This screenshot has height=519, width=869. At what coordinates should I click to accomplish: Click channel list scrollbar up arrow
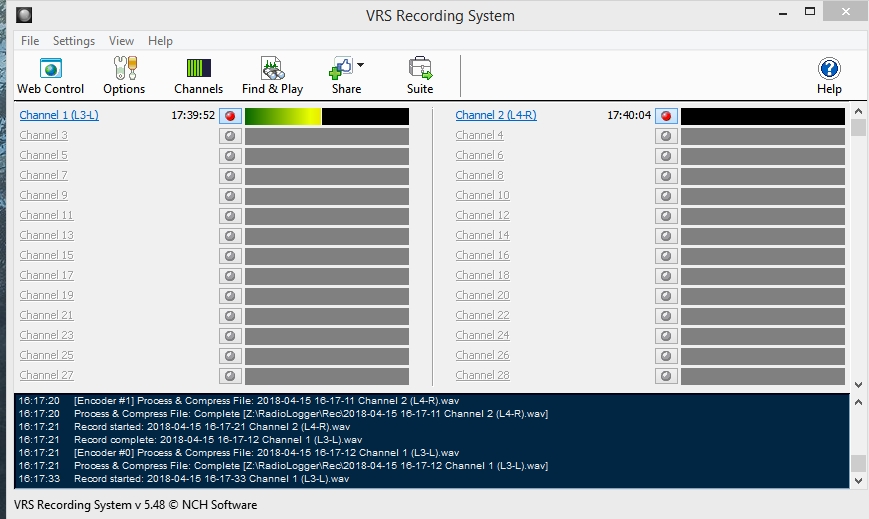(x=858, y=111)
